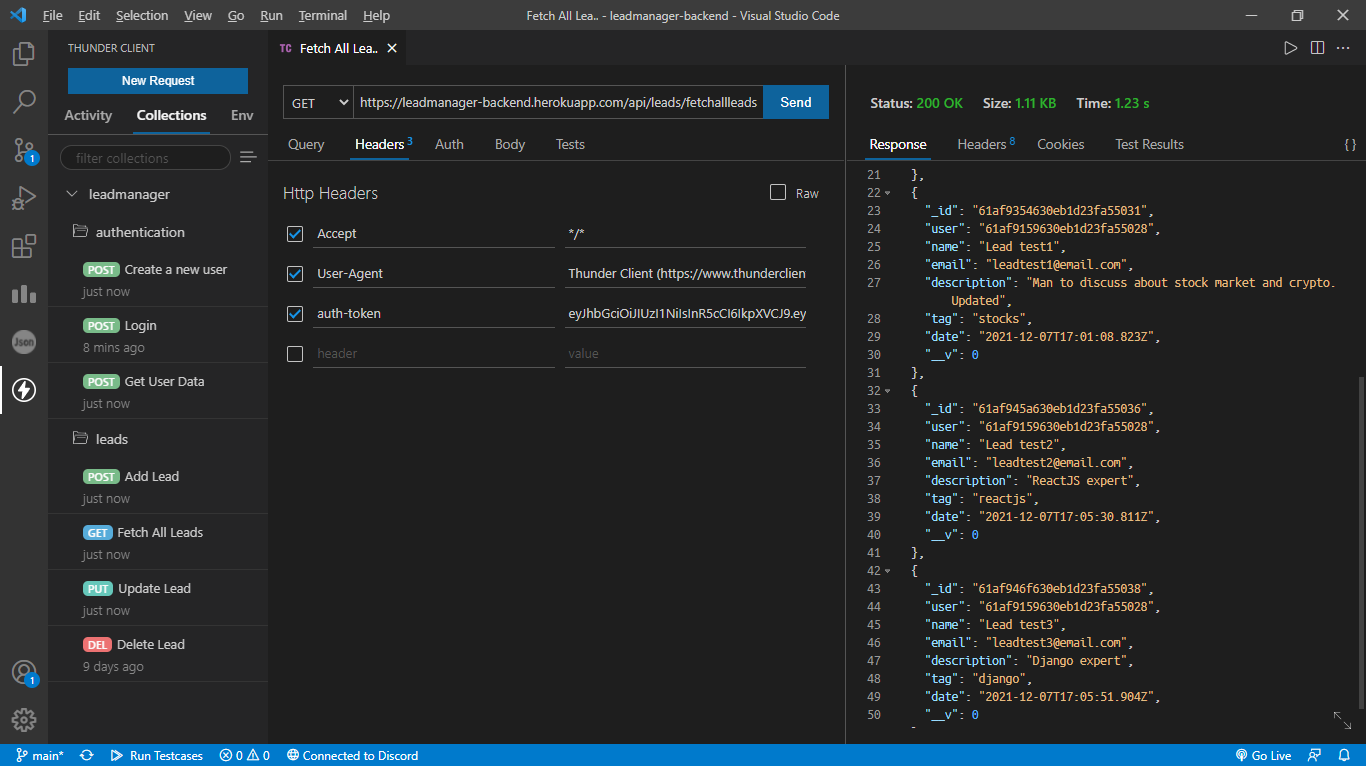
Task: Open the Cookies tab
Action: coord(1061,144)
